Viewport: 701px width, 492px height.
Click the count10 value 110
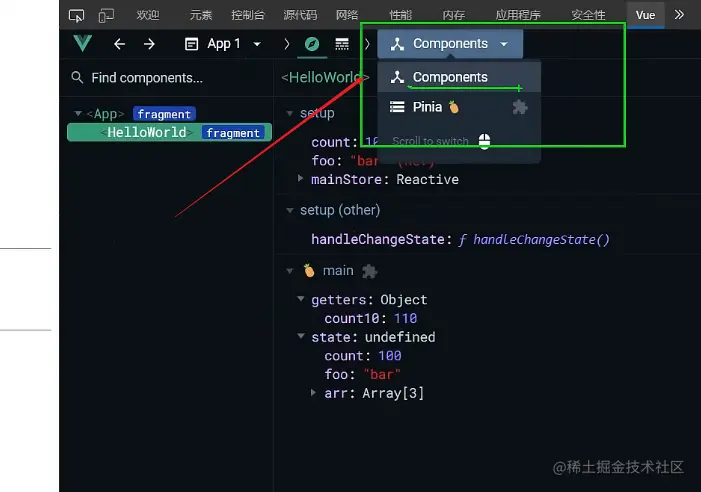coord(405,319)
